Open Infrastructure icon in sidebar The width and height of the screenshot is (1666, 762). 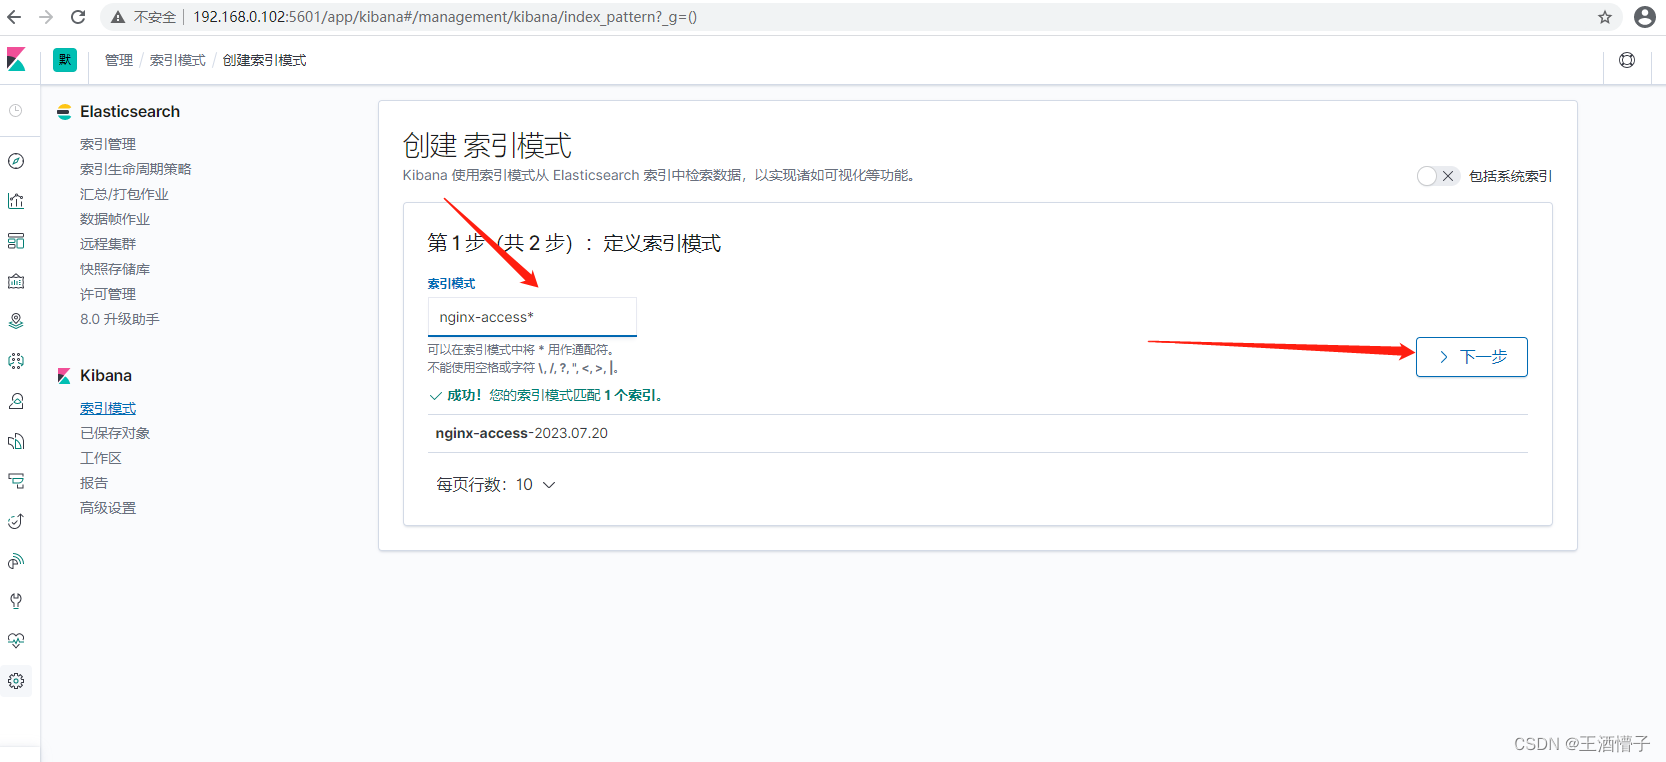click(x=16, y=401)
